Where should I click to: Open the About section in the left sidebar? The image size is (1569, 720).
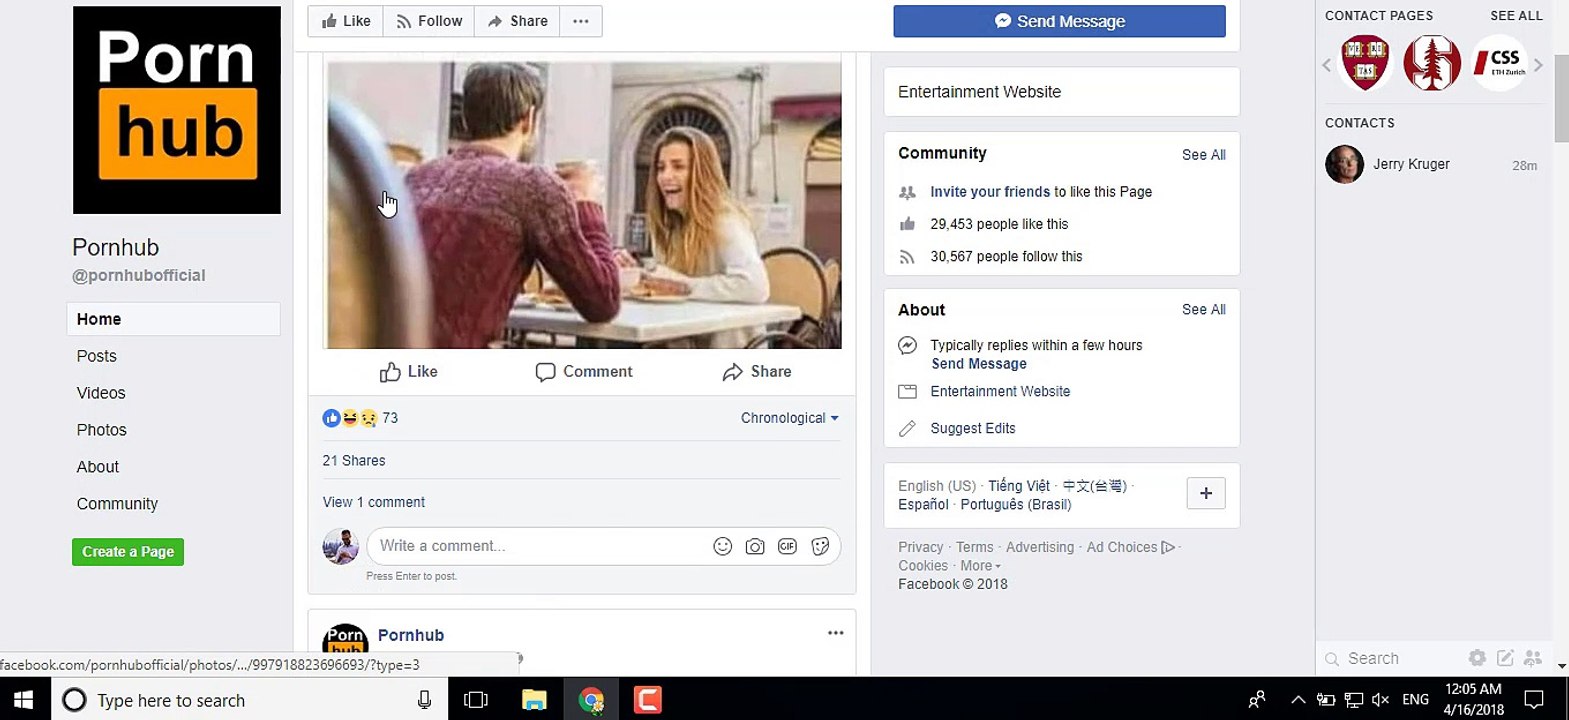[x=98, y=467]
